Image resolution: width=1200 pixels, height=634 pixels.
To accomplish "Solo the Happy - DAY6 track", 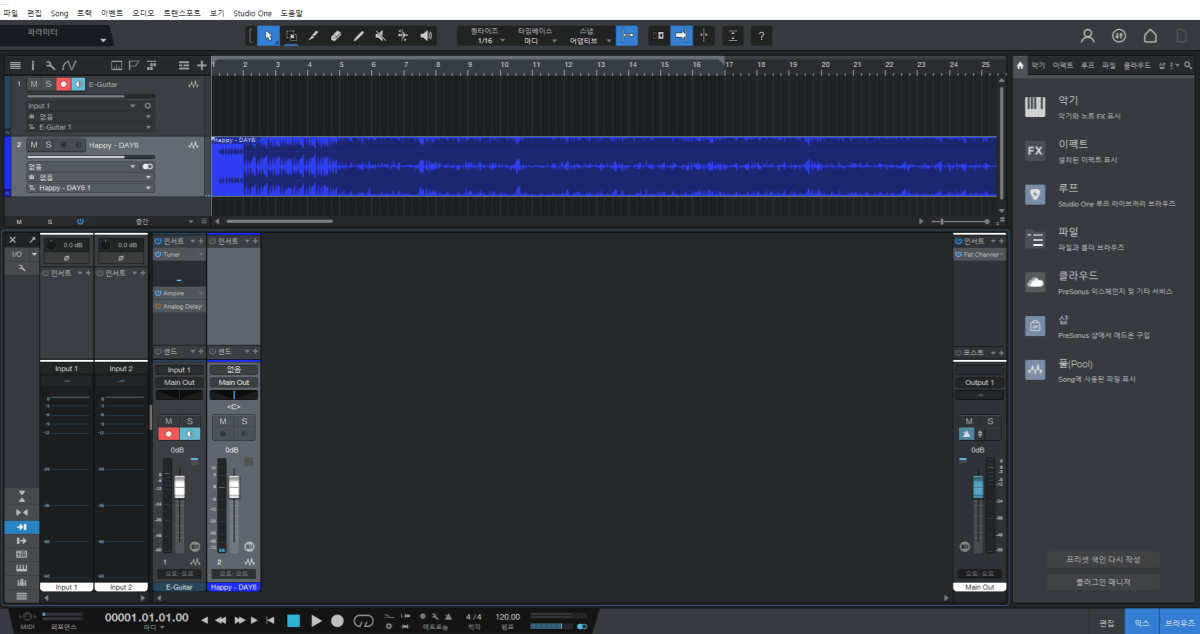I will pos(48,145).
